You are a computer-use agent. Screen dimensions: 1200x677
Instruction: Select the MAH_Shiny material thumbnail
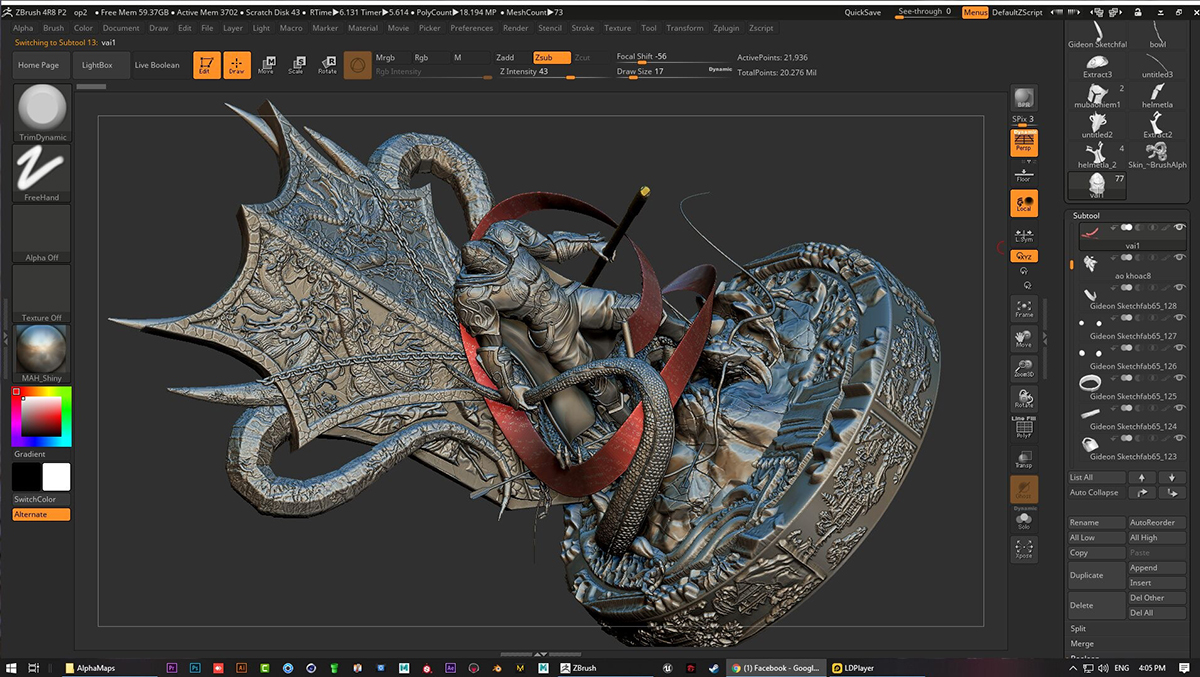click(42, 350)
